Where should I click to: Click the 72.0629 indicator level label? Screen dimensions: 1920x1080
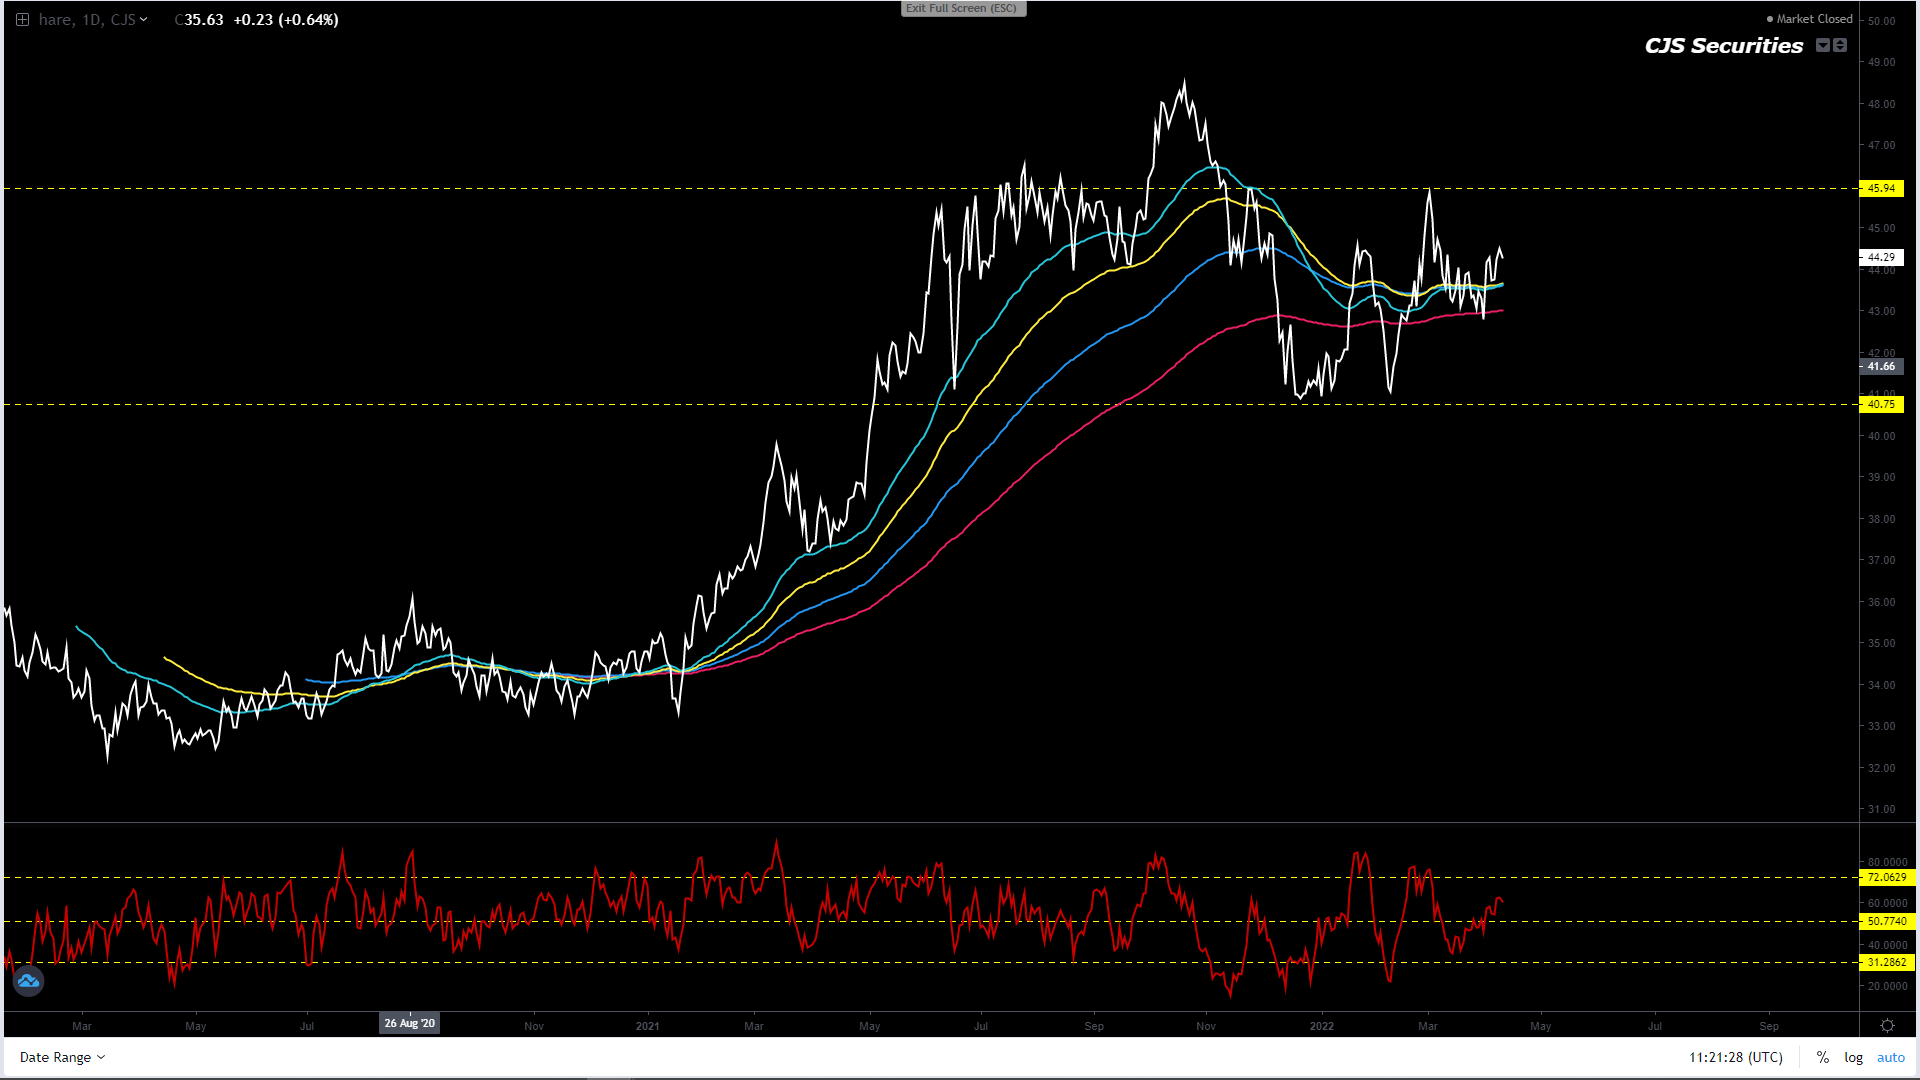coord(1886,877)
